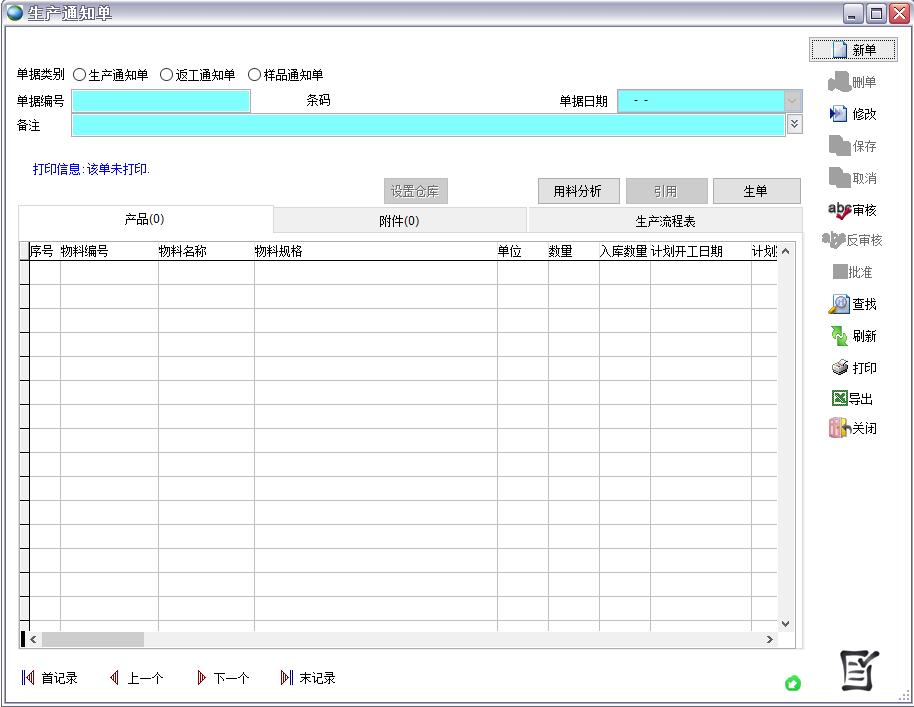Export data with 导出 icon
914x707 pixels.
pyautogui.click(x=839, y=398)
